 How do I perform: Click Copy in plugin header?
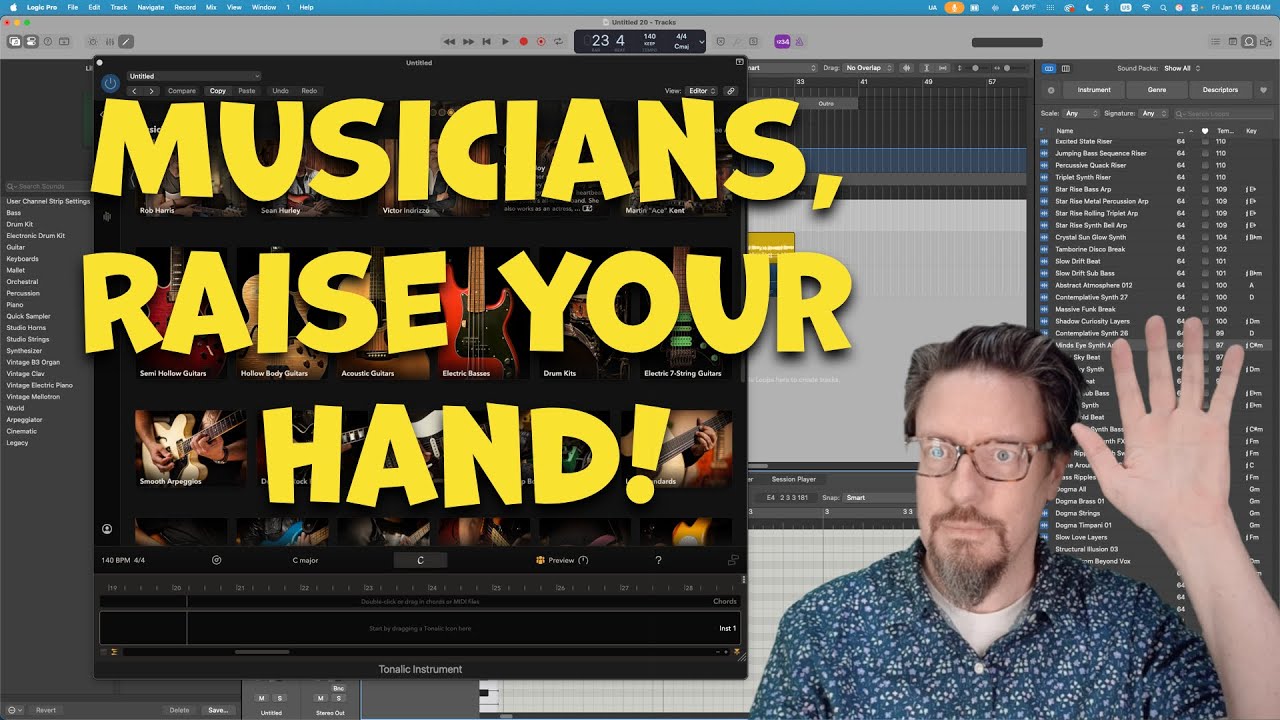[217, 91]
